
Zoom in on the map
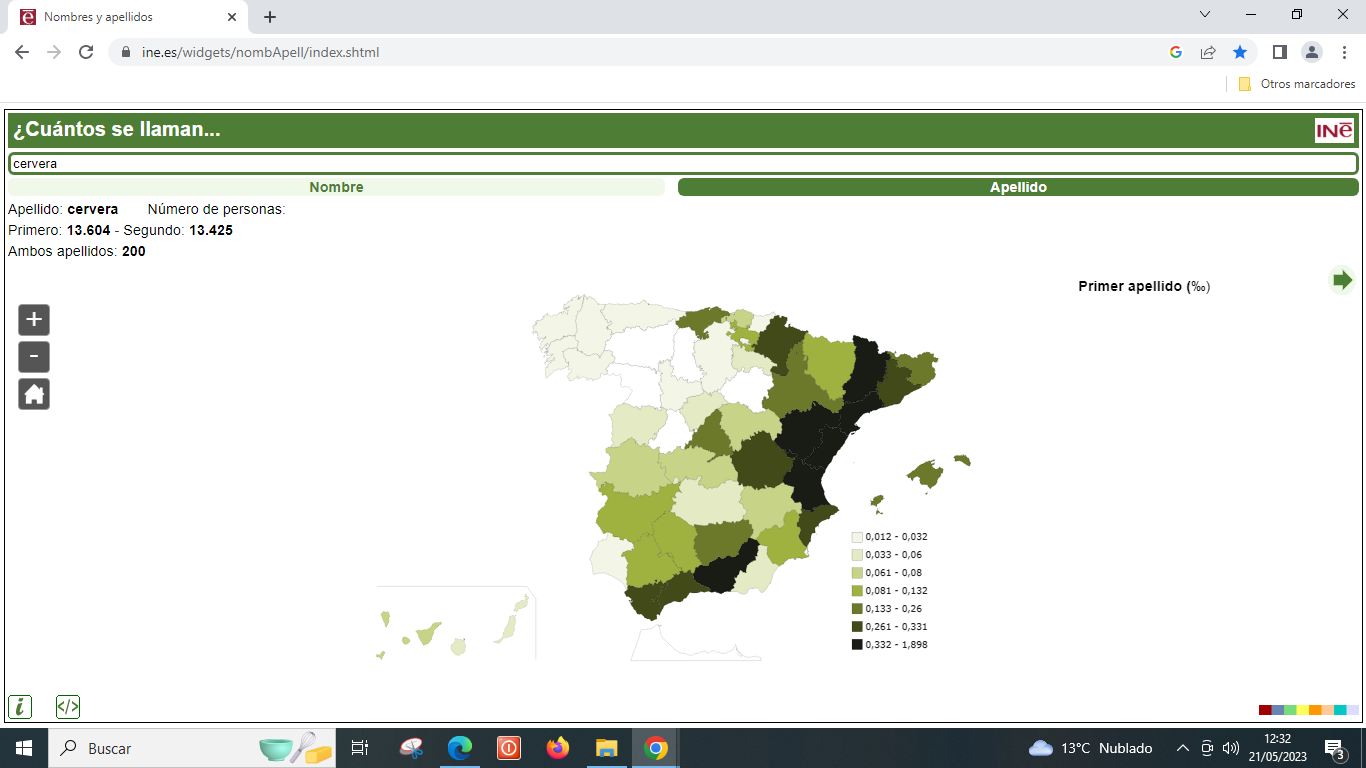(34, 320)
